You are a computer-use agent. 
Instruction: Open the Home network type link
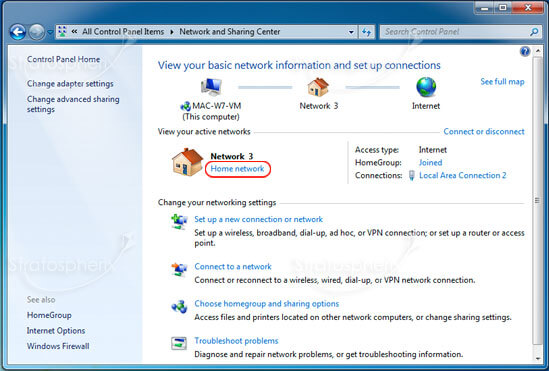click(237, 169)
